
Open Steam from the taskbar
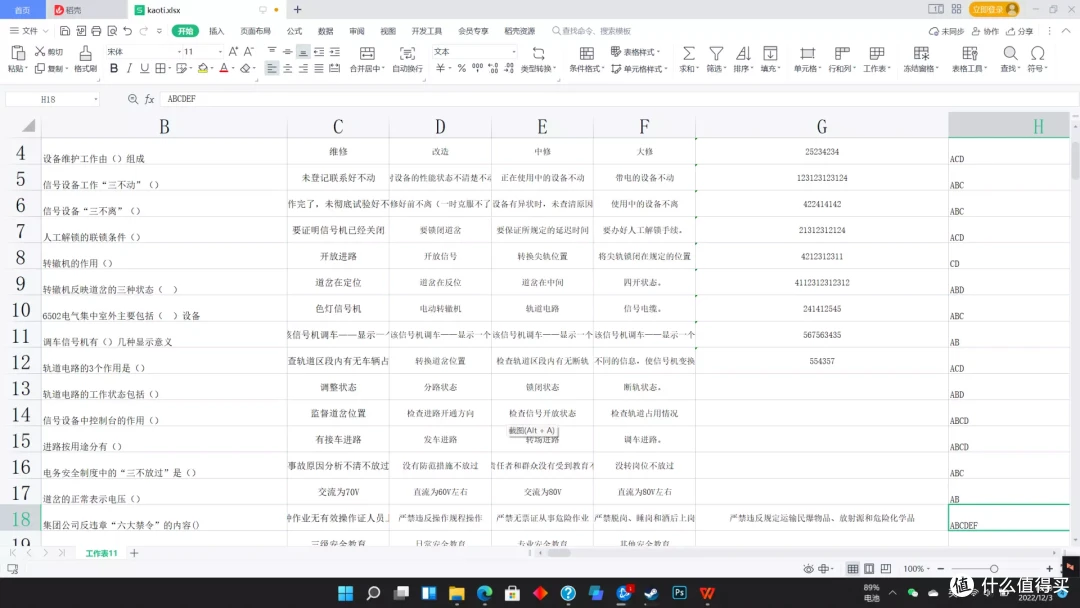(x=651, y=593)
